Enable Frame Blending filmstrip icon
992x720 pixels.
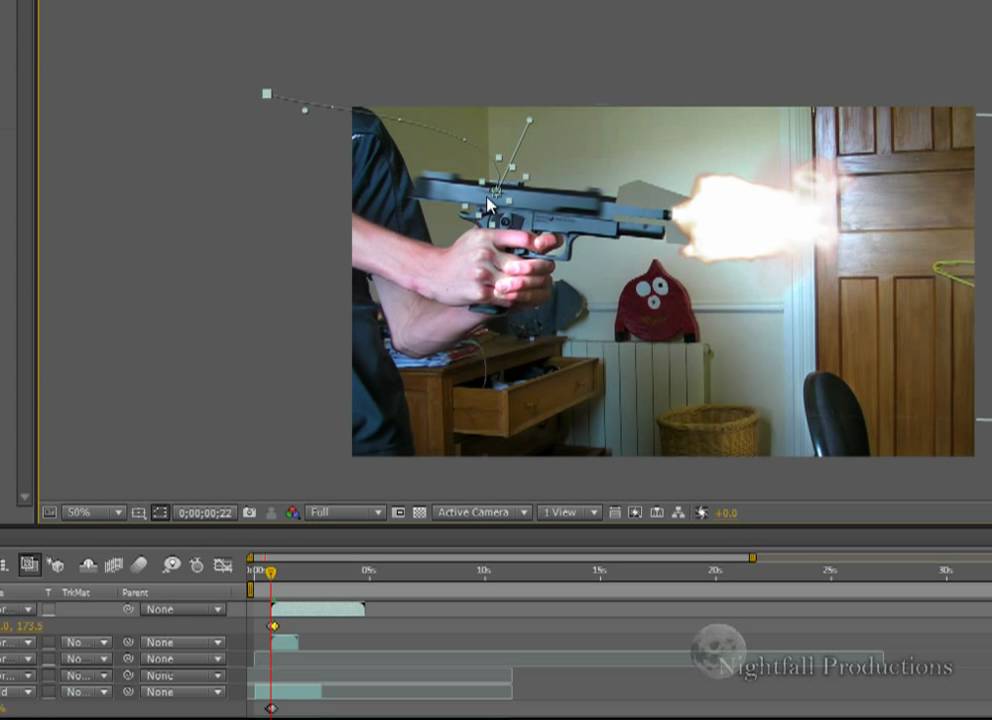point(113,565)
